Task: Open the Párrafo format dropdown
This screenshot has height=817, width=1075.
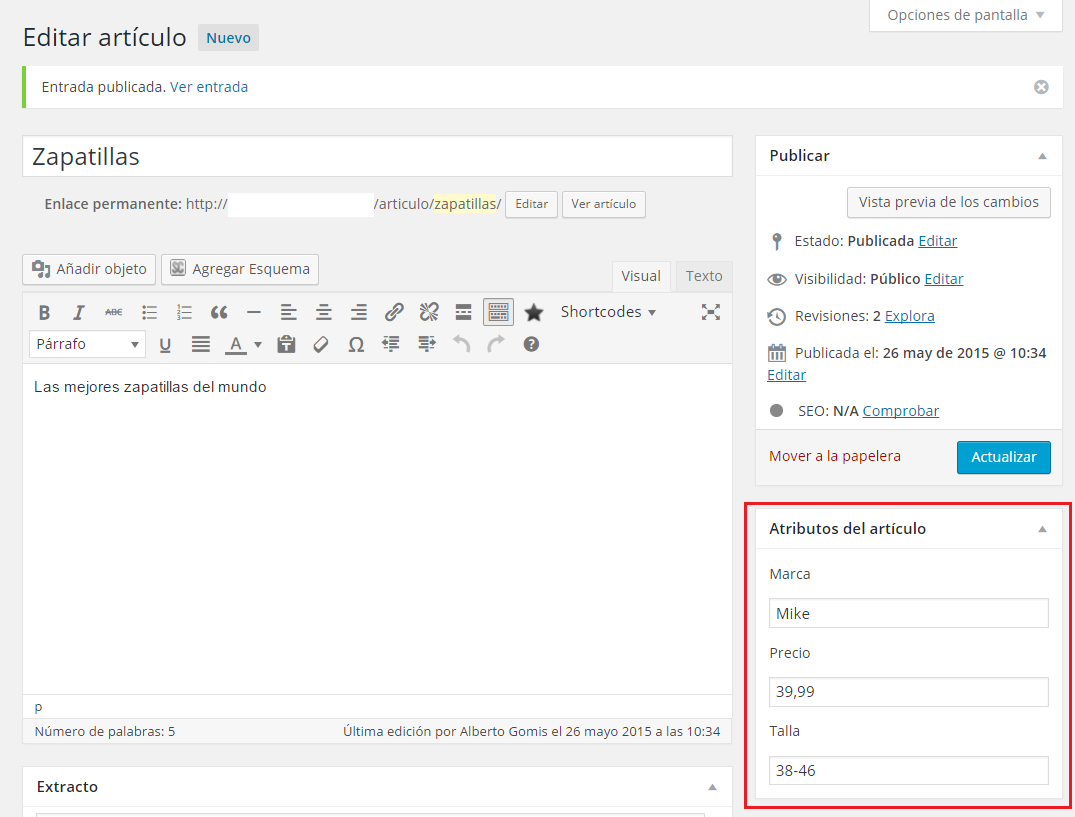Action: click(87, 344)
